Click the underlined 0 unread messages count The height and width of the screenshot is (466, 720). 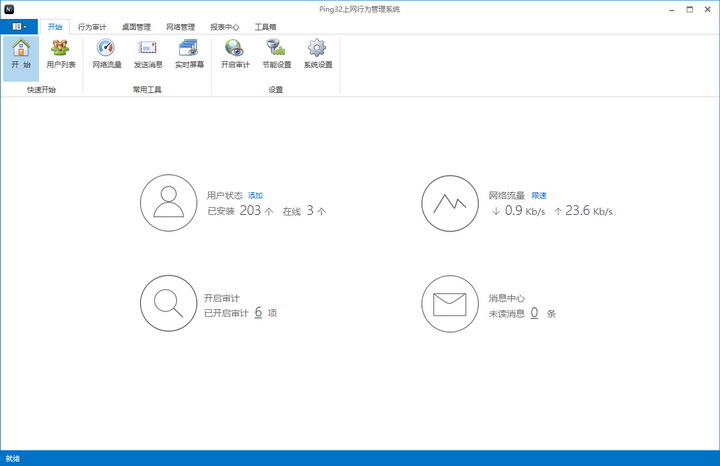click(x=534, y=313)
